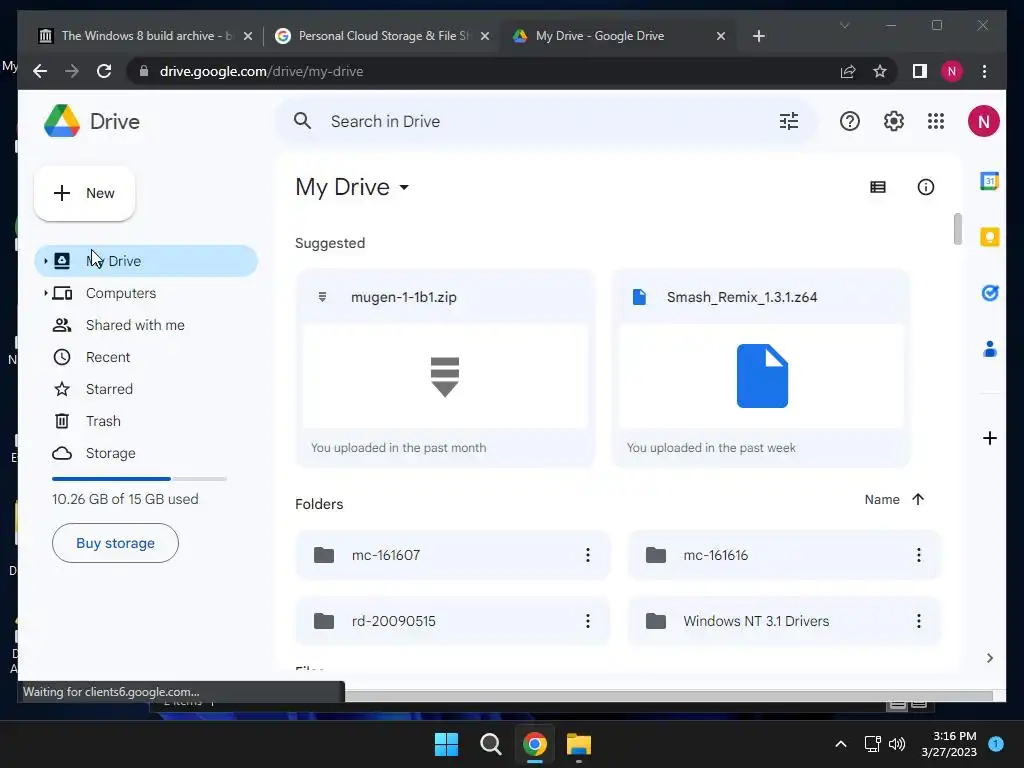Open Drive settings gear
This screenshot has height=768, width=1024.
coord(893,121)
